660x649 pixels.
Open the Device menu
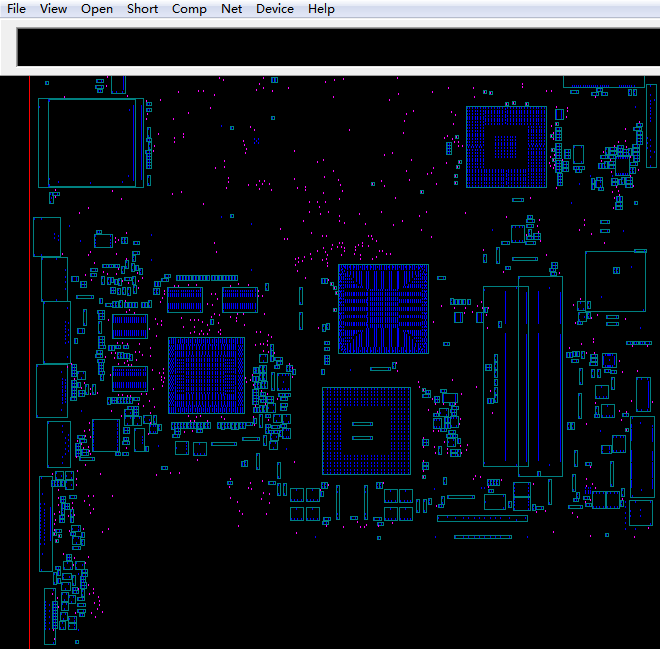click(274, 8)
